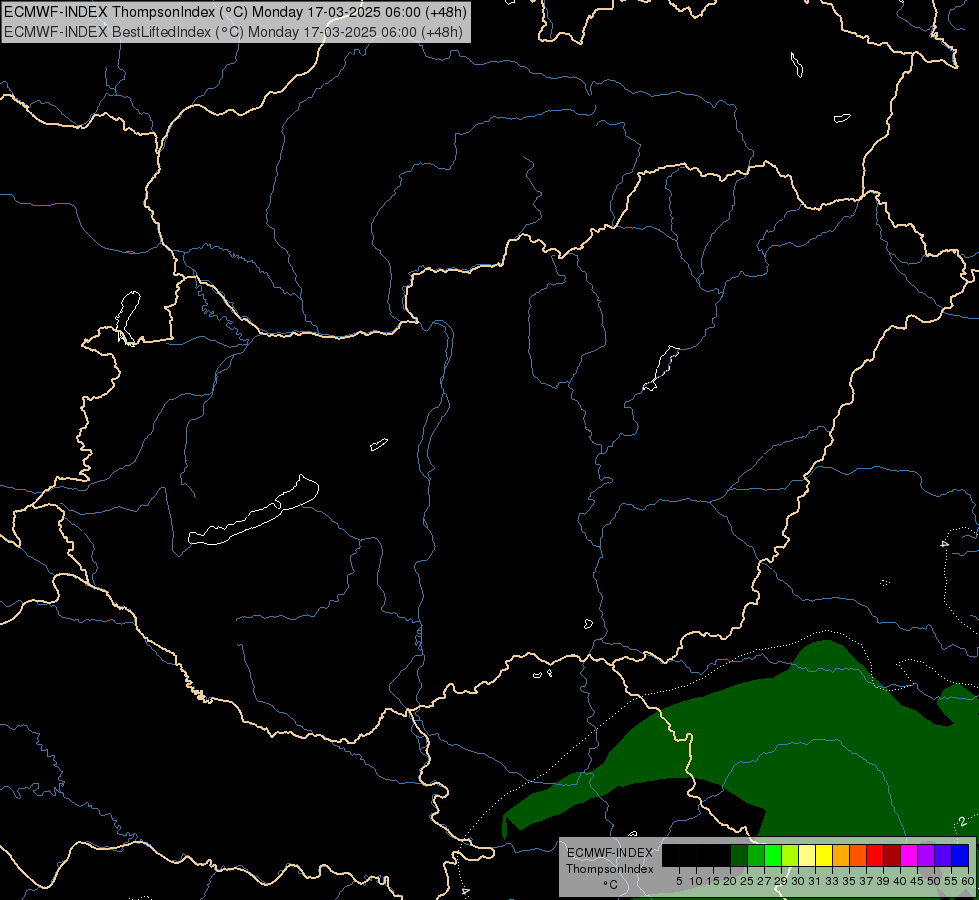Click the yellow 31-33 legend swatch
Image resolution: width=979 pixels, height=900 pixels.
tap(824, 855)
